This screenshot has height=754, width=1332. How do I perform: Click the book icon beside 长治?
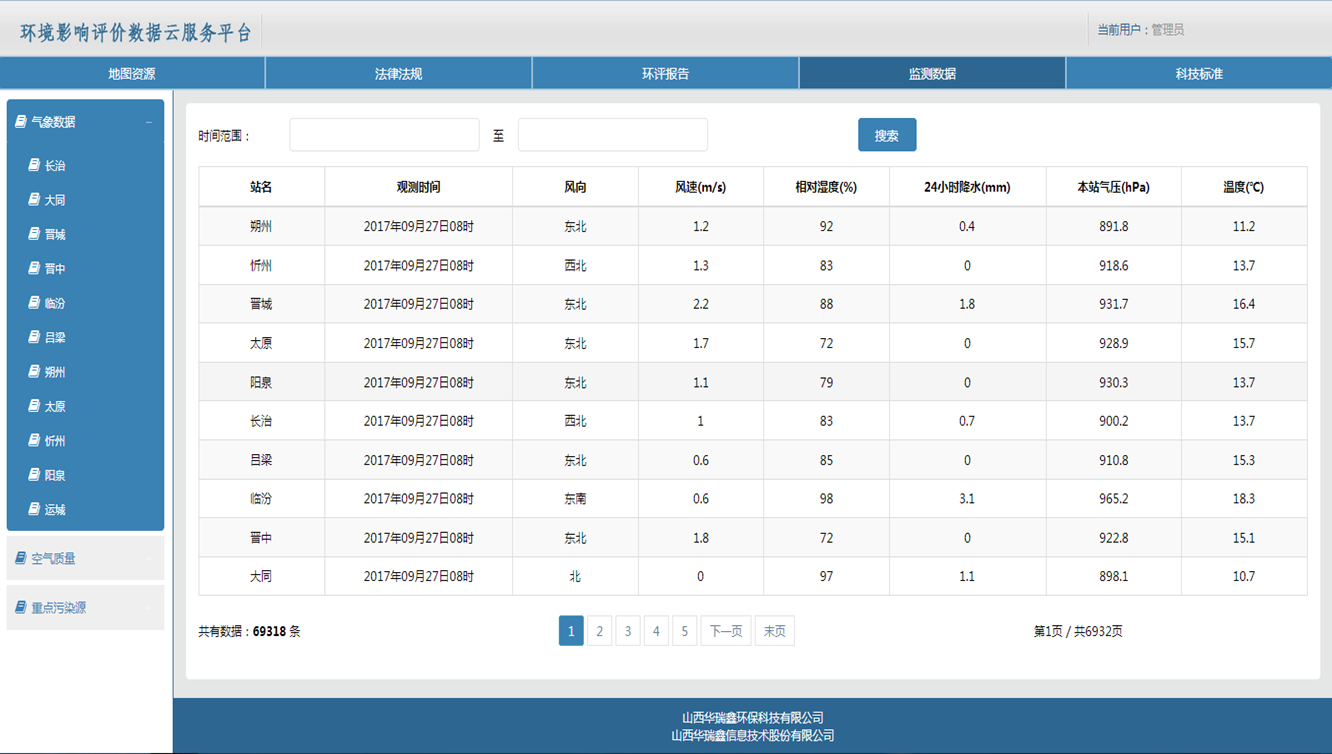(34, 166)
